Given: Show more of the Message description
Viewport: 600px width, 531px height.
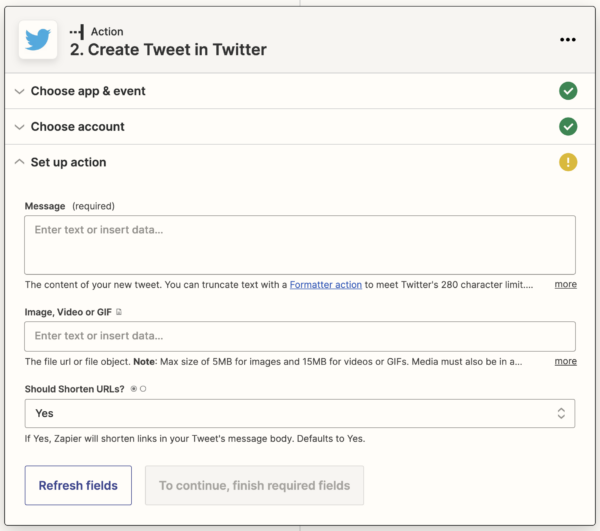Looking at the screenshot, I should (x=566, y=284).
